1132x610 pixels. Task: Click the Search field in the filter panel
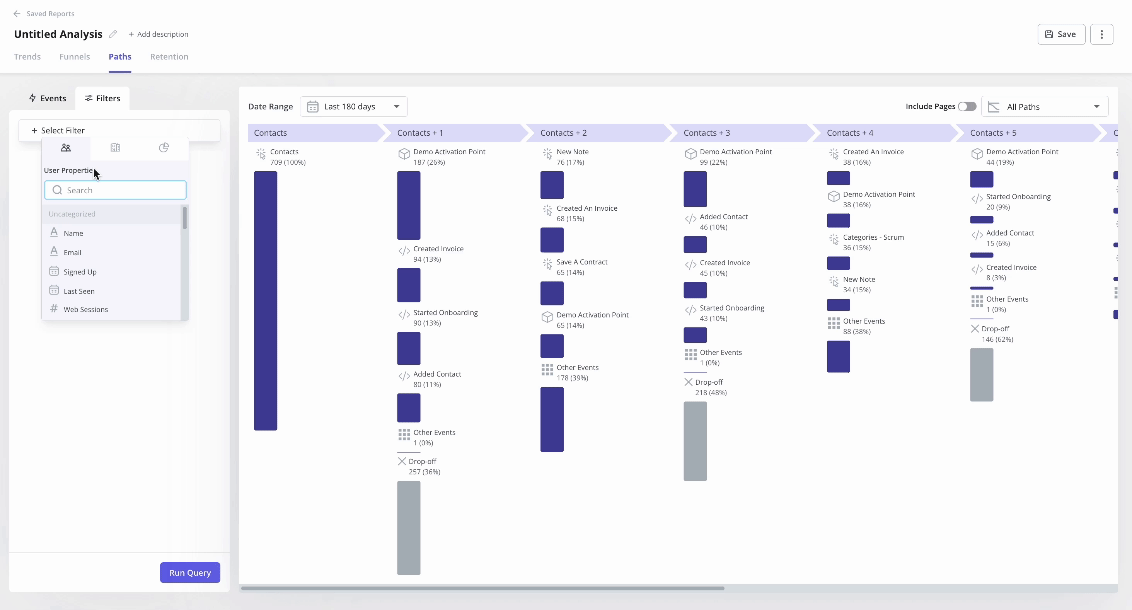[115, 190]
